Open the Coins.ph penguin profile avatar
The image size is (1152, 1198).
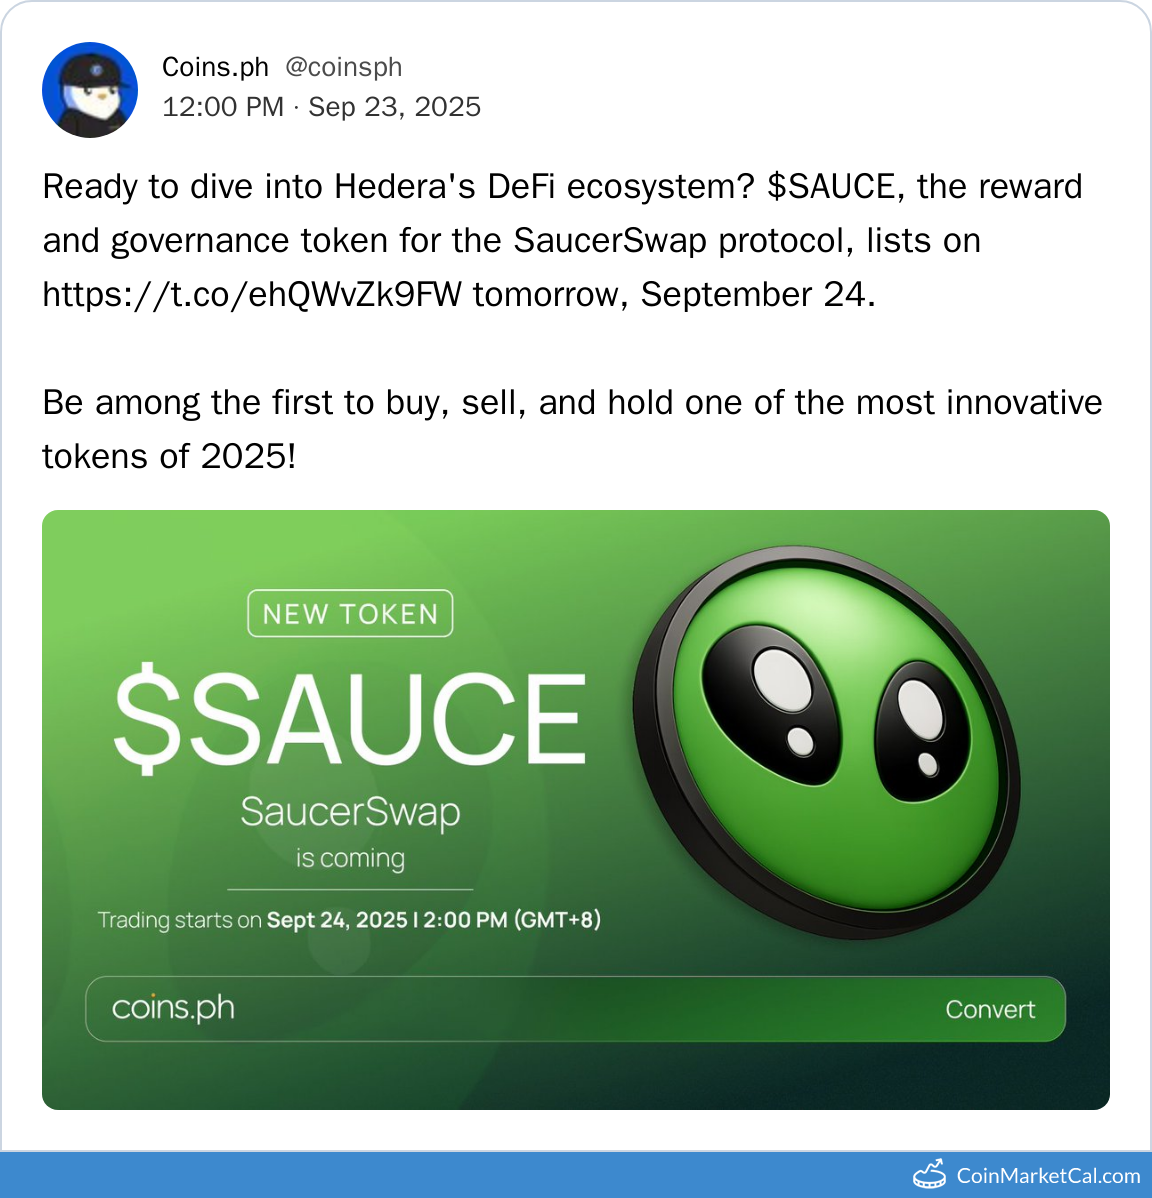90,90
